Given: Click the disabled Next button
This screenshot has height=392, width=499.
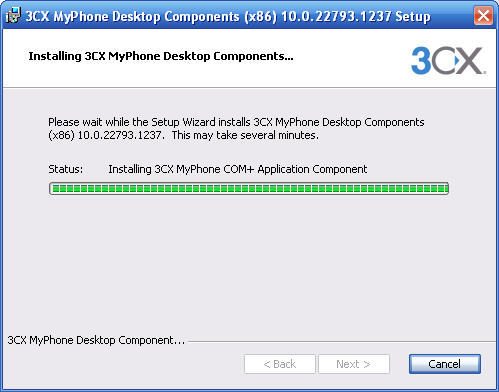Looking at the screenshot, I should [354, 364].
